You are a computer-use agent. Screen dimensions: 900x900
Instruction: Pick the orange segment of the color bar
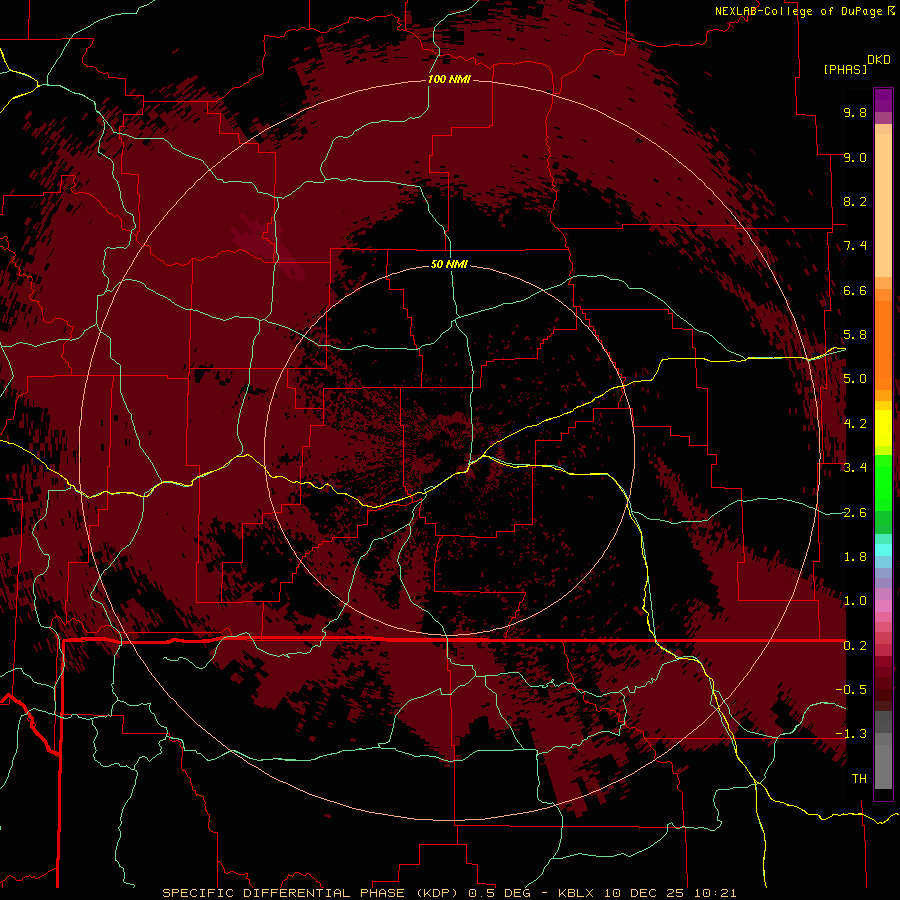click(x=883, y=344)
